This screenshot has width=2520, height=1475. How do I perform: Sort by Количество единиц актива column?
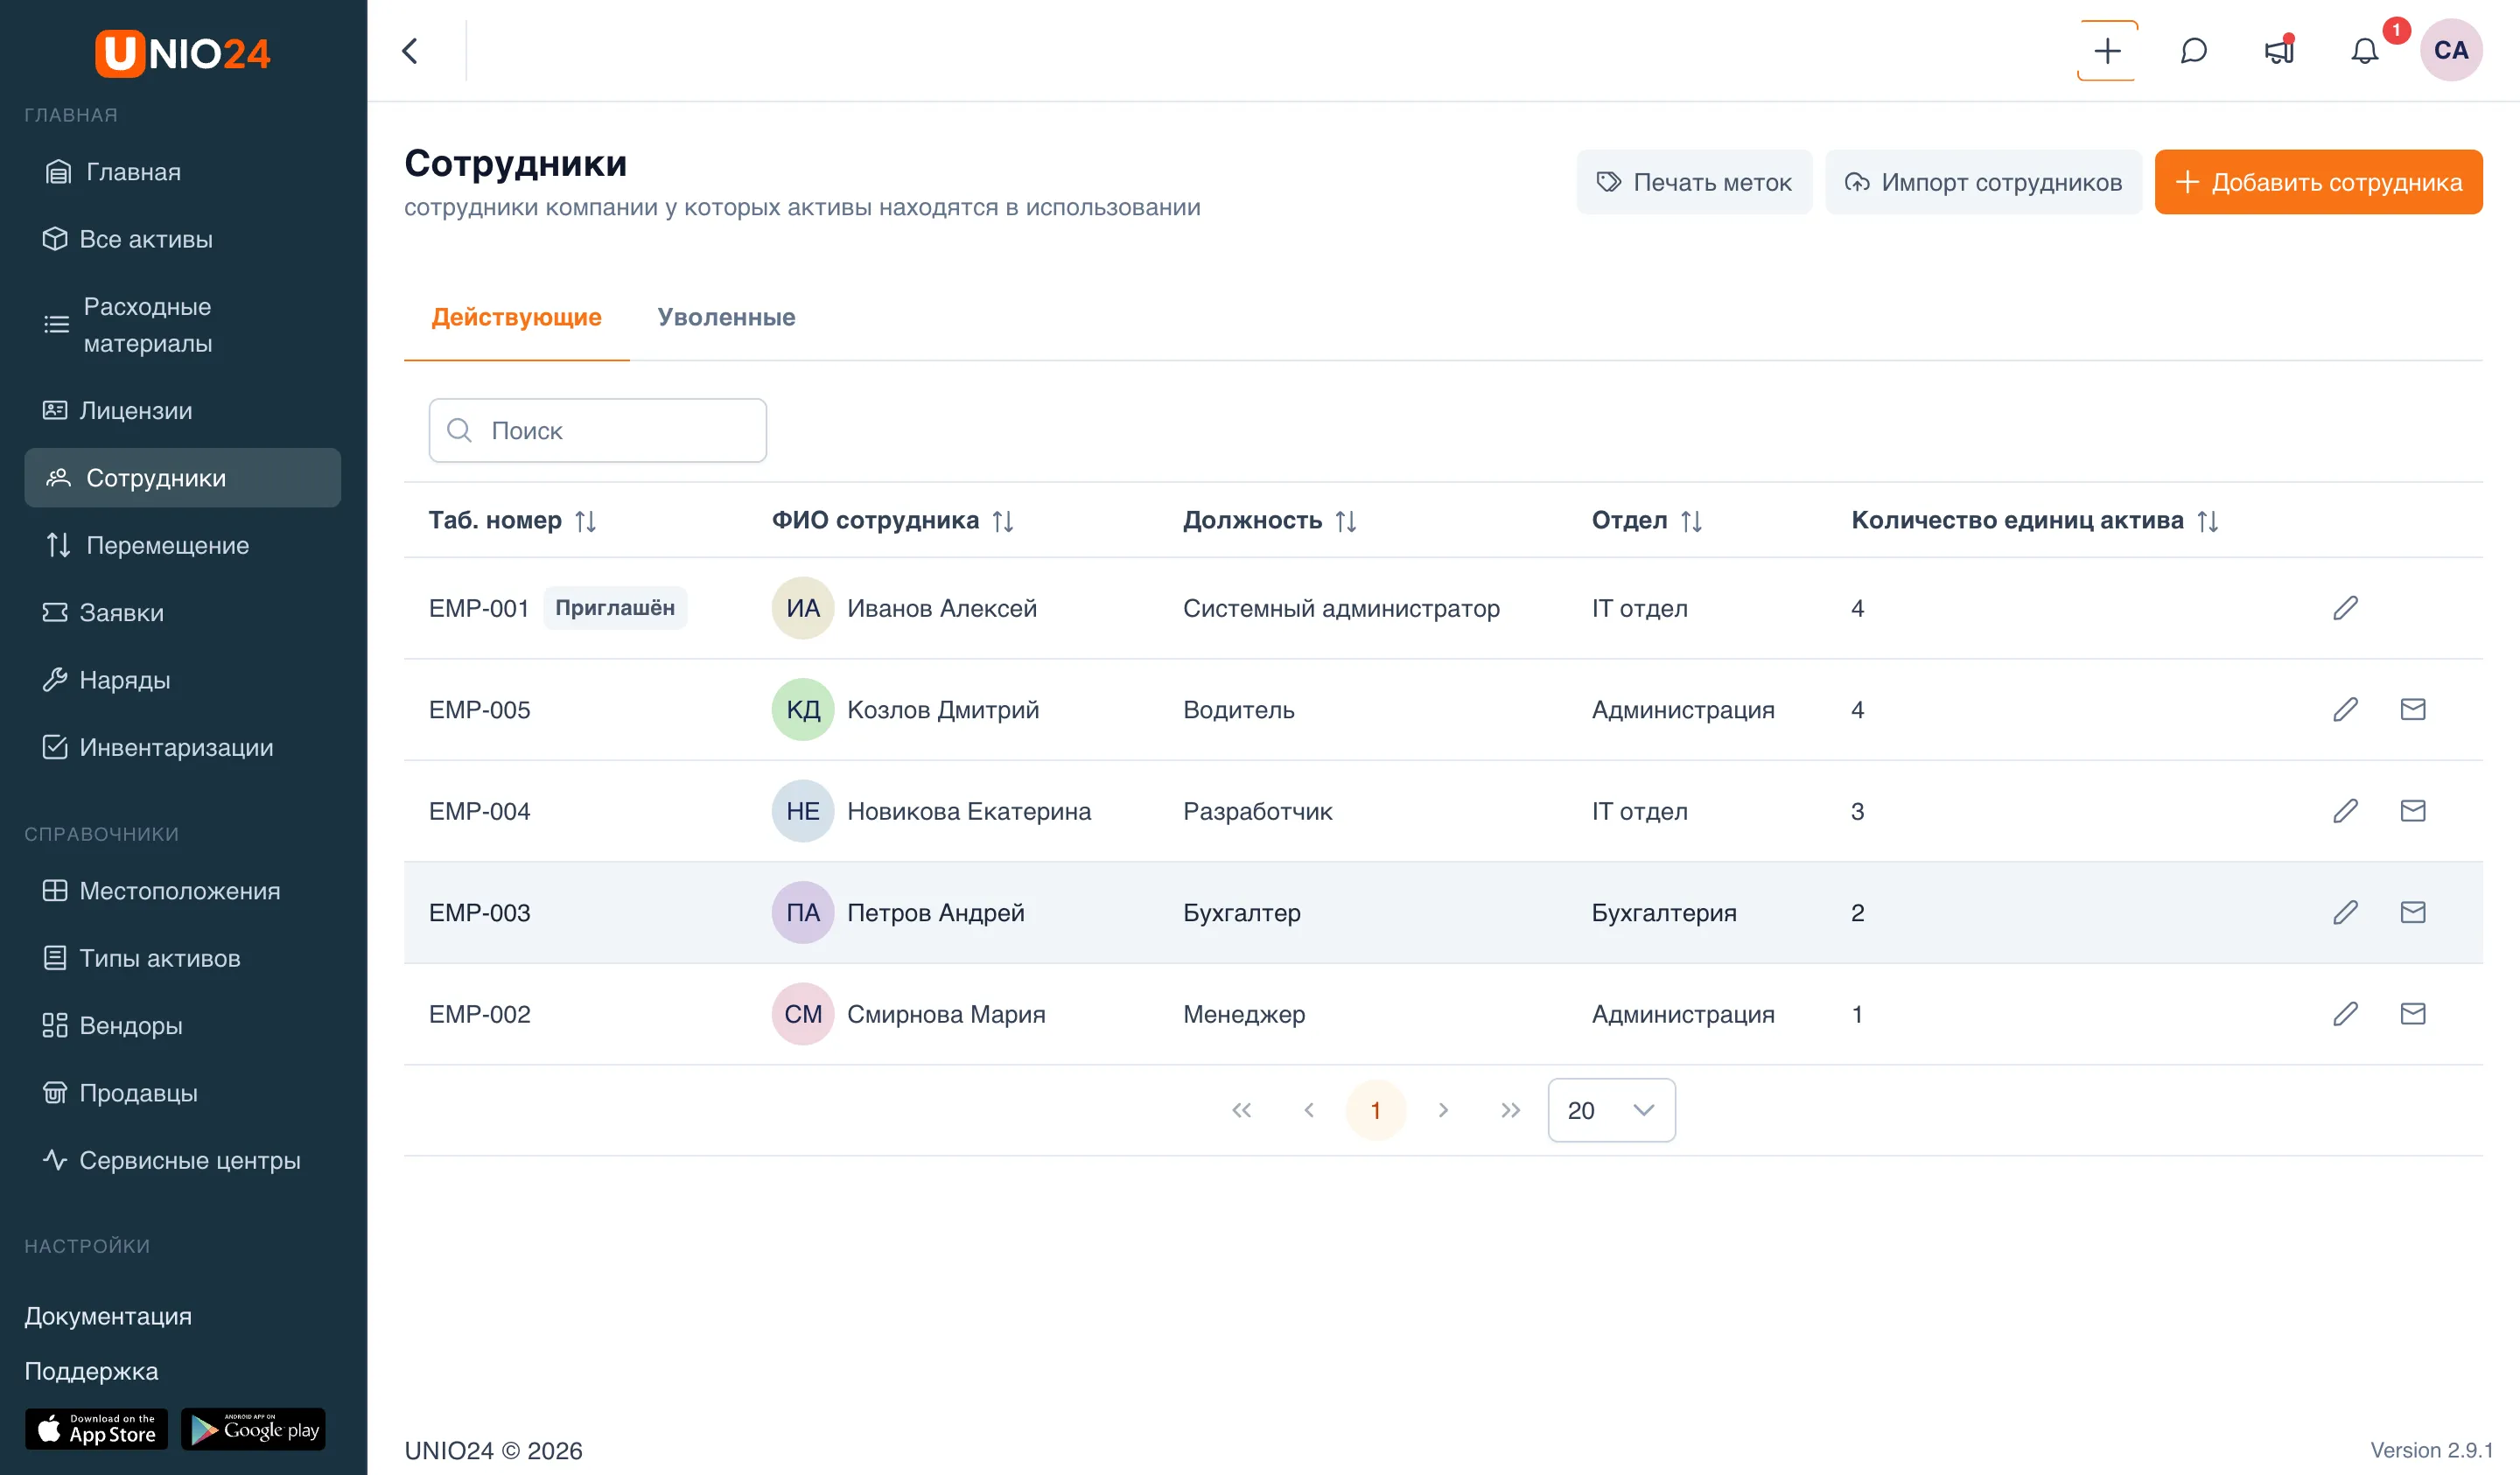[x=2208, y=521]
